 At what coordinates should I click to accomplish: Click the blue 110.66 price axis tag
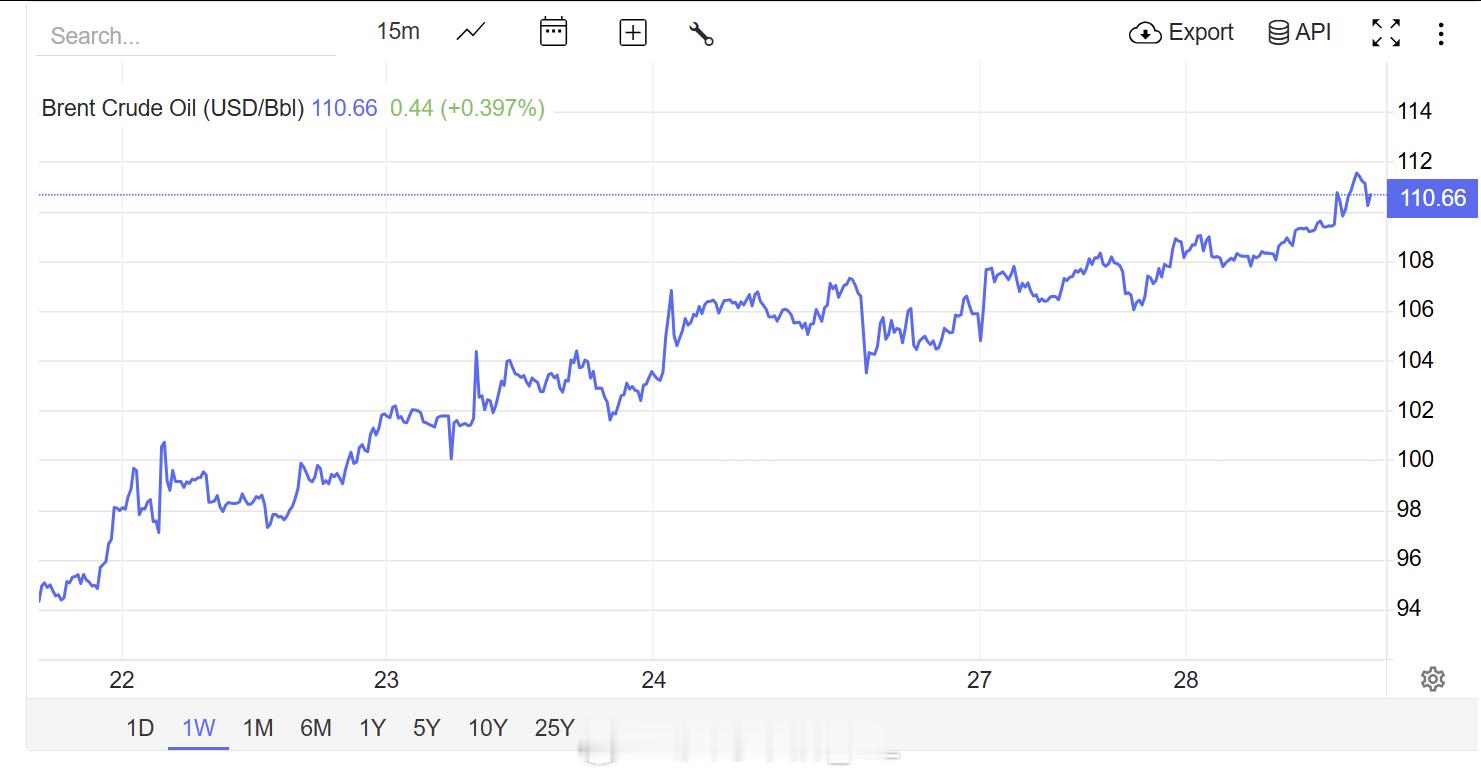point(1433,198)
